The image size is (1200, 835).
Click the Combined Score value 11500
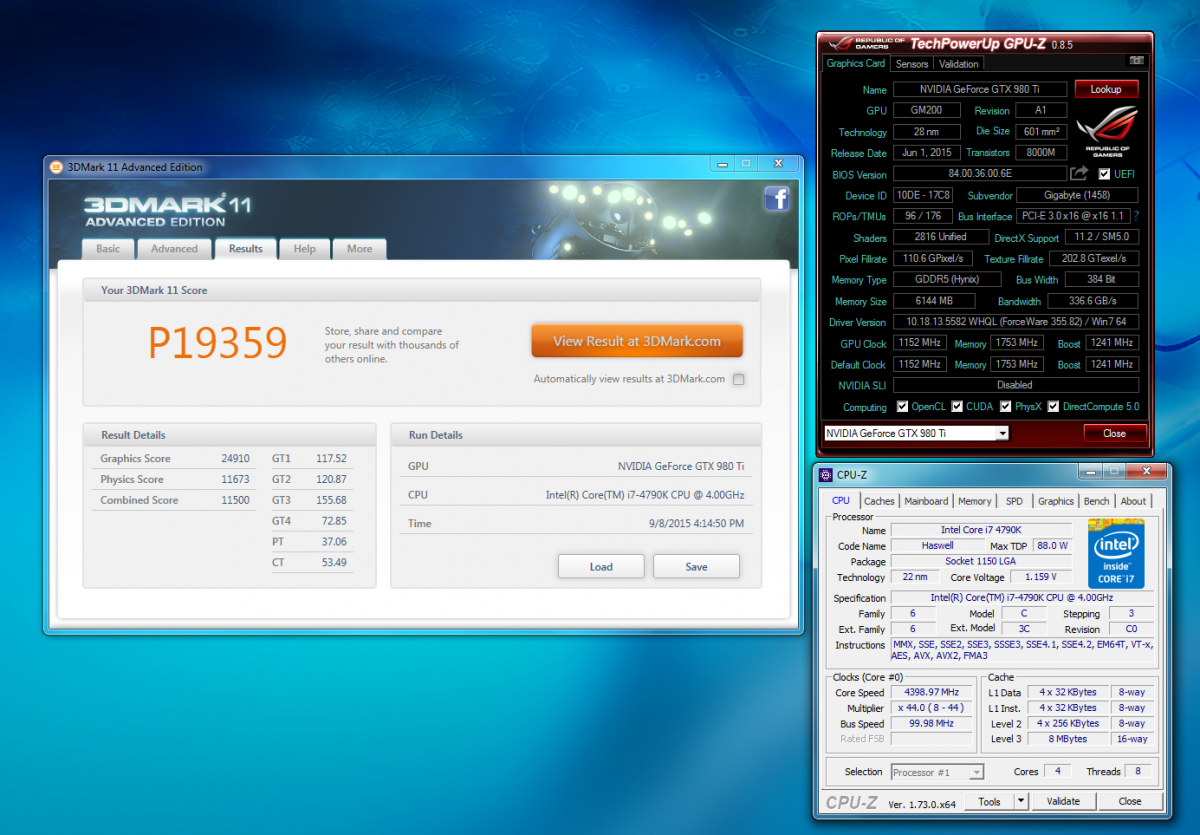click(235, 500)
